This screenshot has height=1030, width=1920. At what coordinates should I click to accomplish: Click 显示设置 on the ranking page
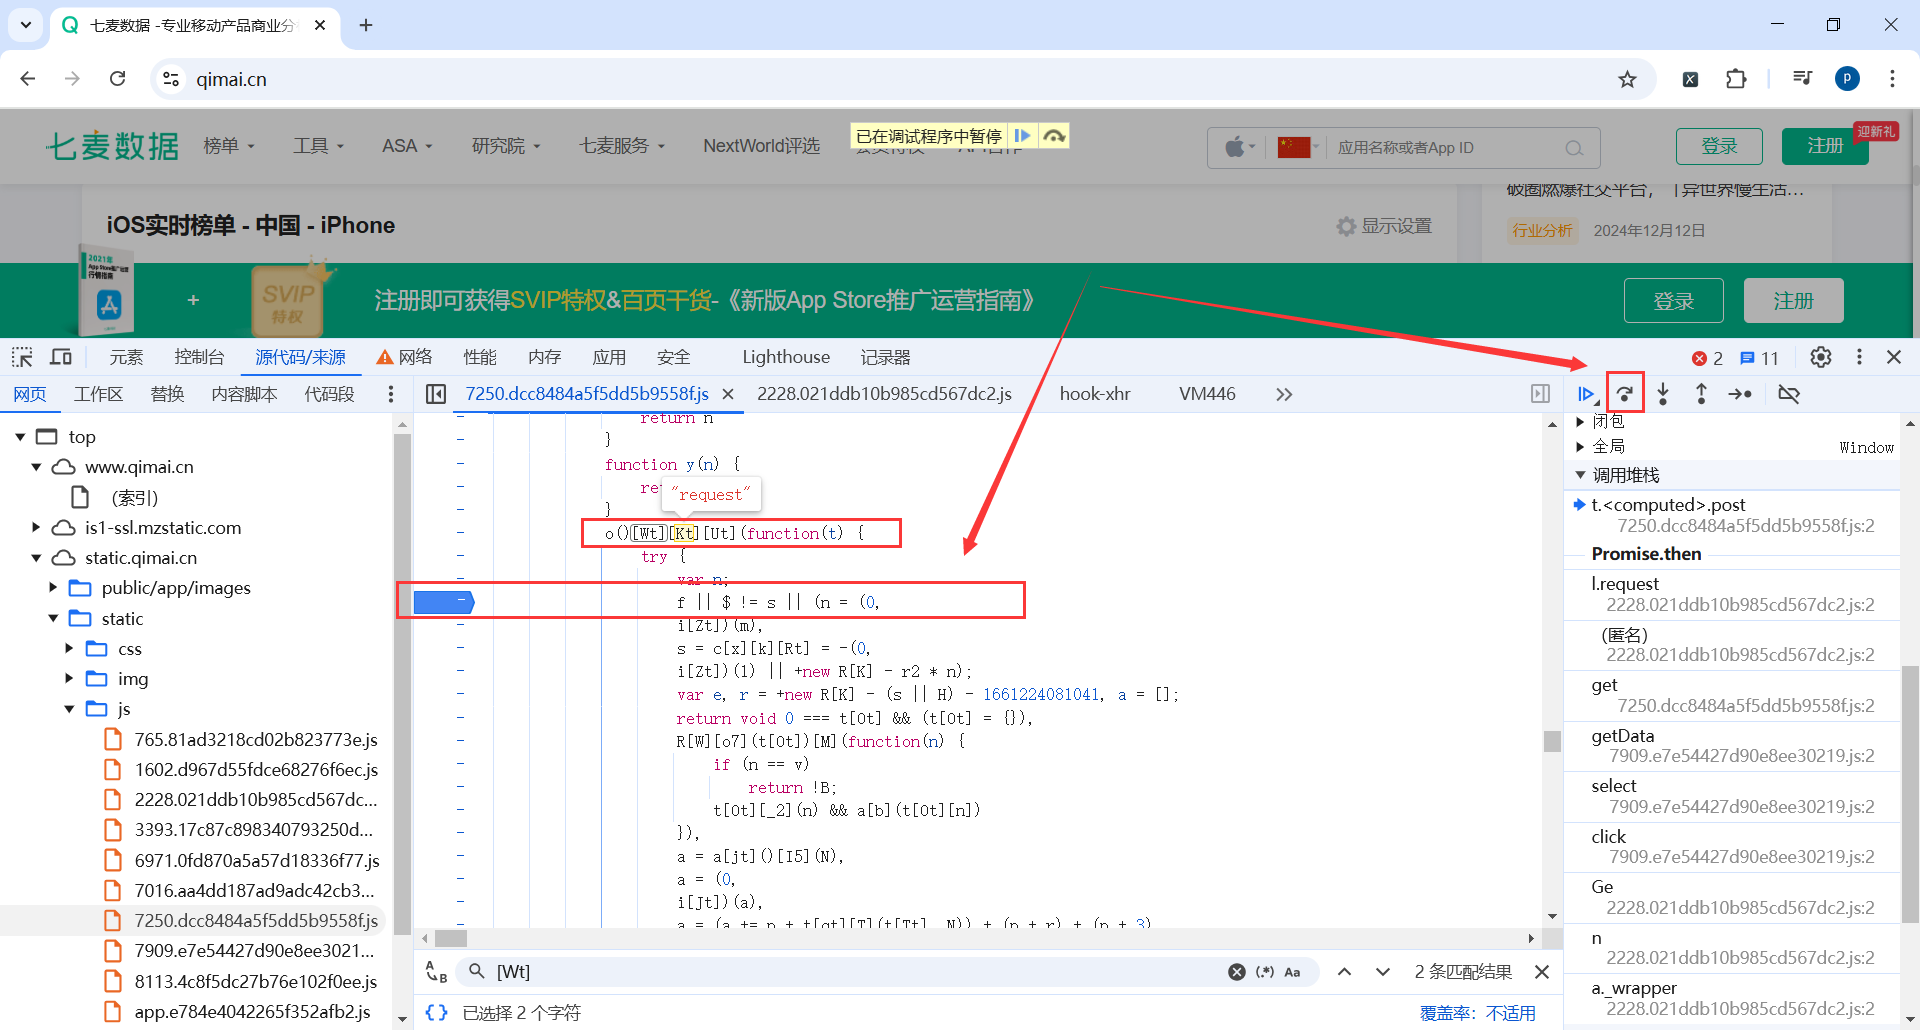tap(1385, 226)
